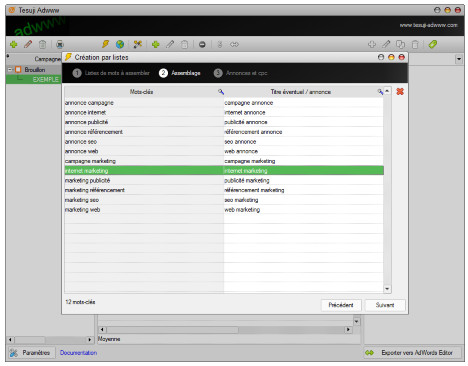
Task: Select the 'marketing publicité' keyword row
Action: (144, 180)
